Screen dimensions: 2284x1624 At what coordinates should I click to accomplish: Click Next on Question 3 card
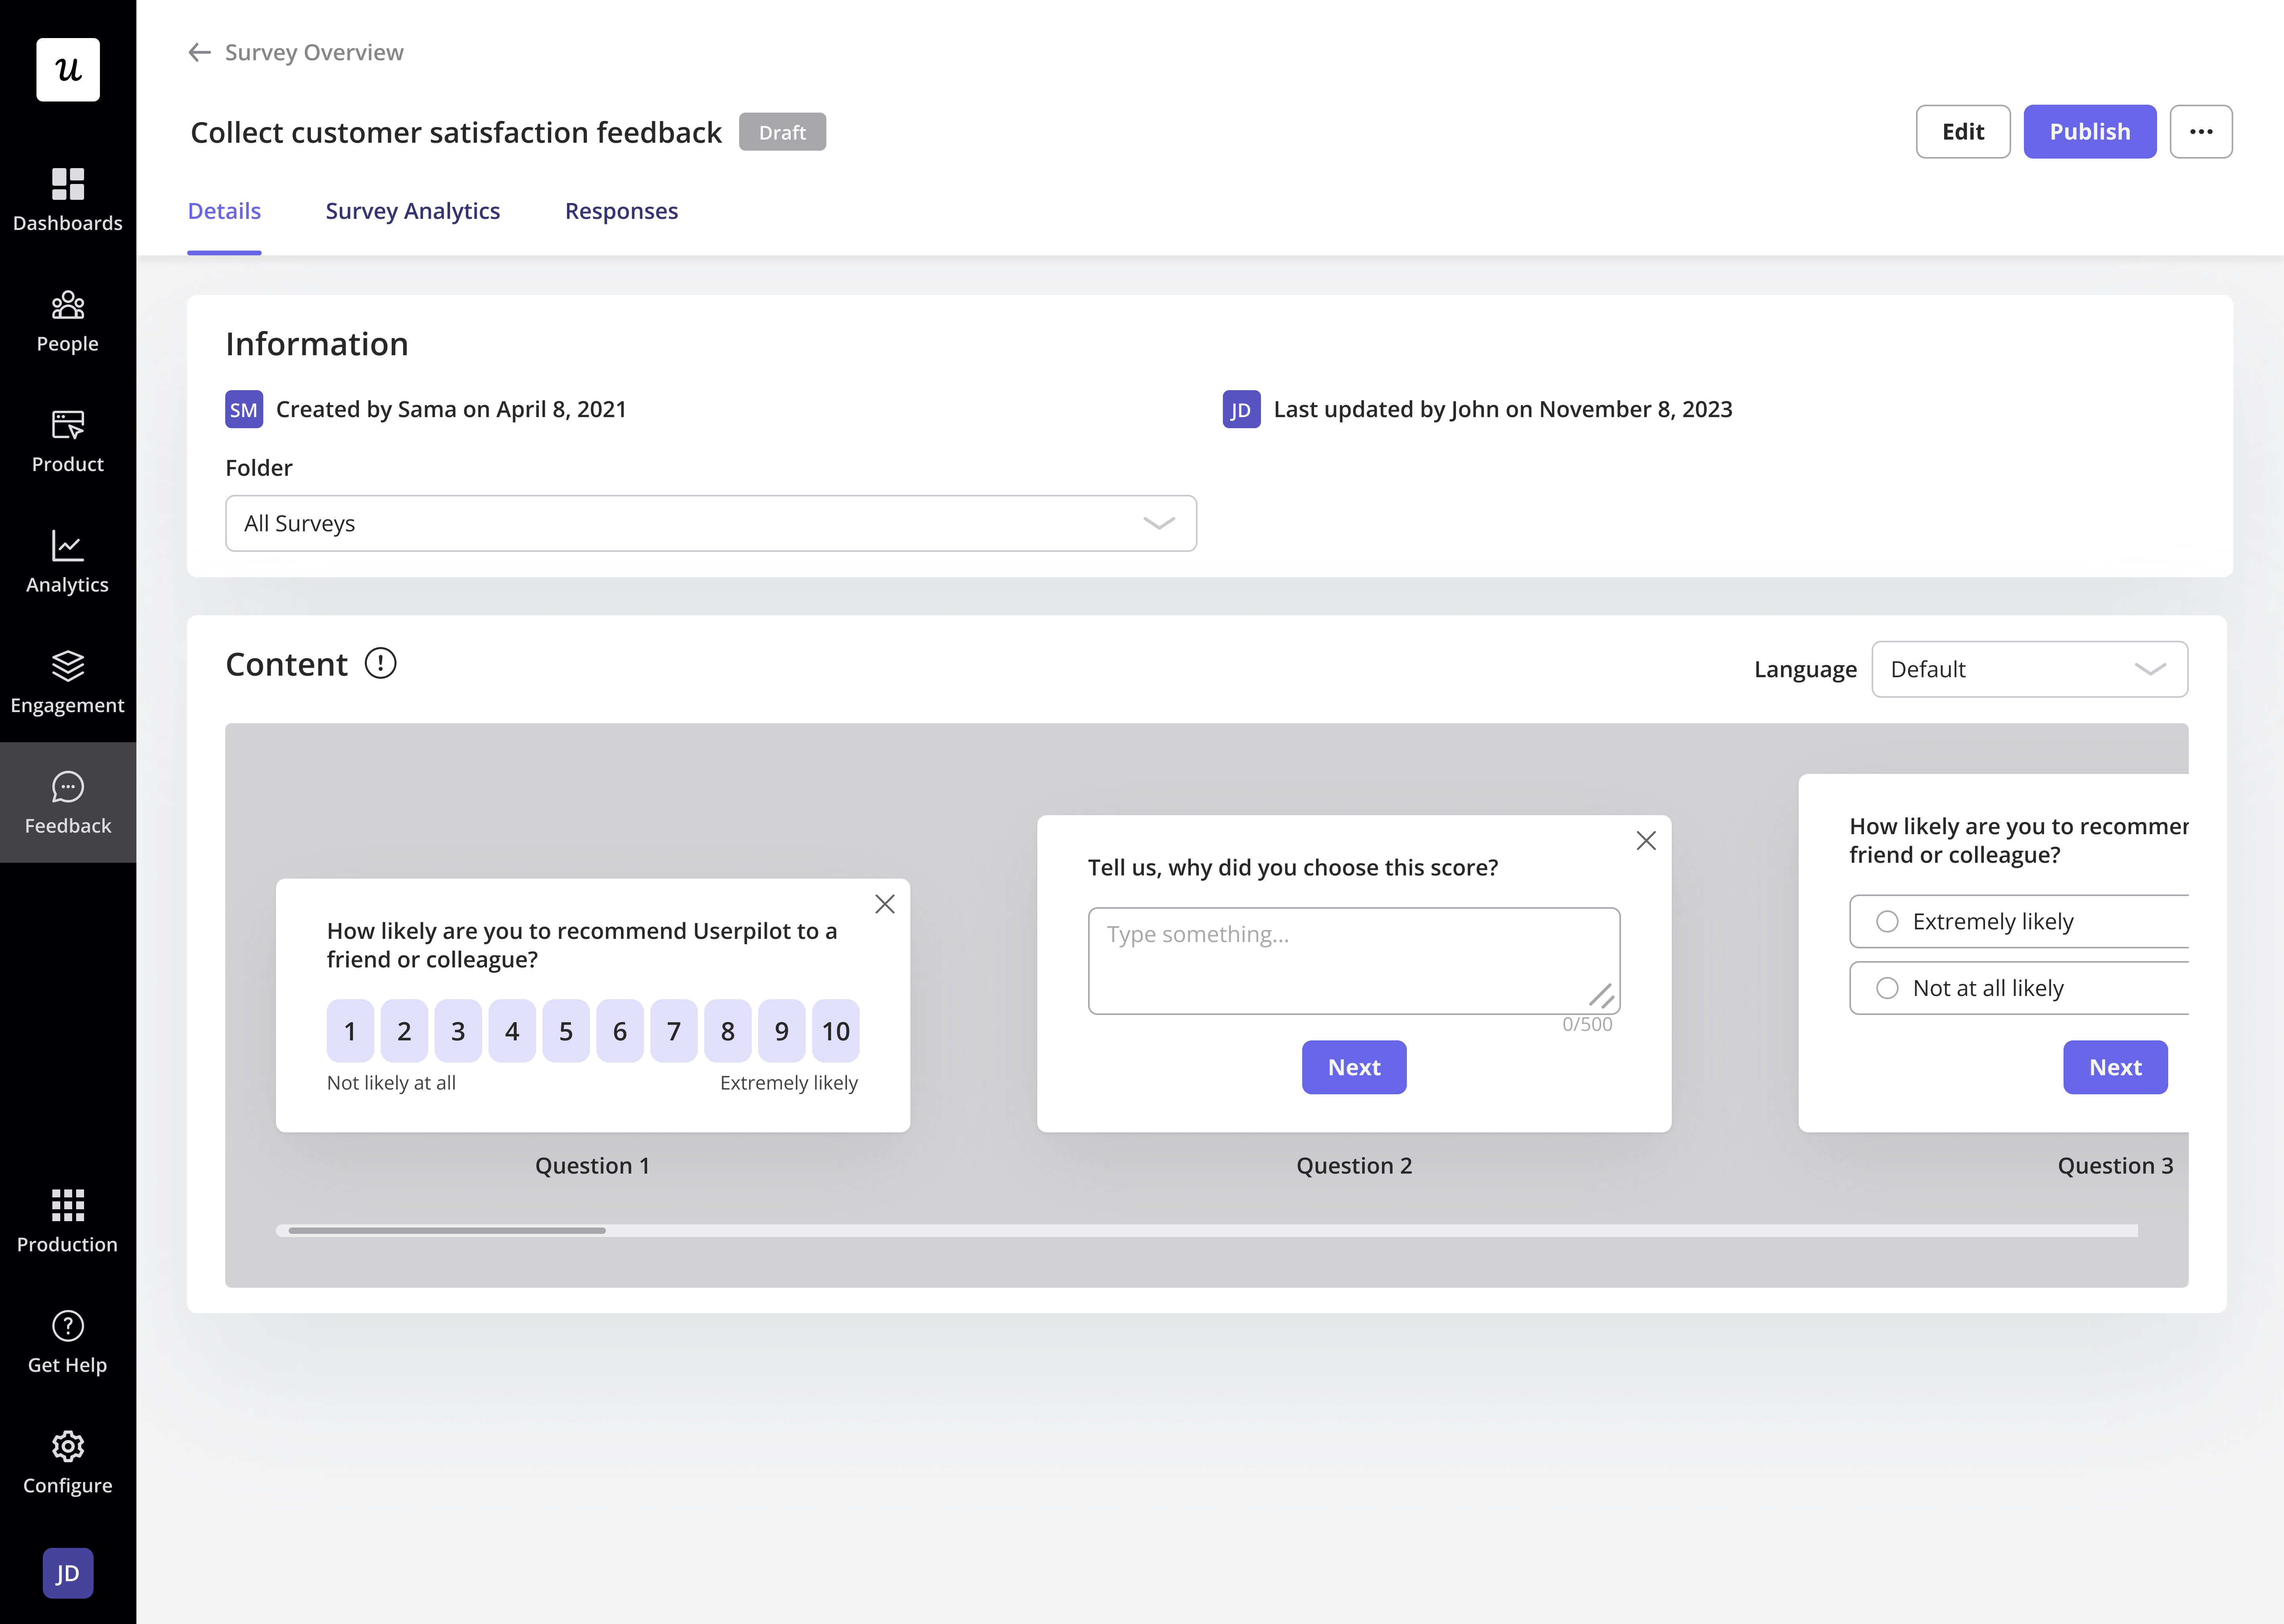pyautogui.click(x=2115, y=1067)
